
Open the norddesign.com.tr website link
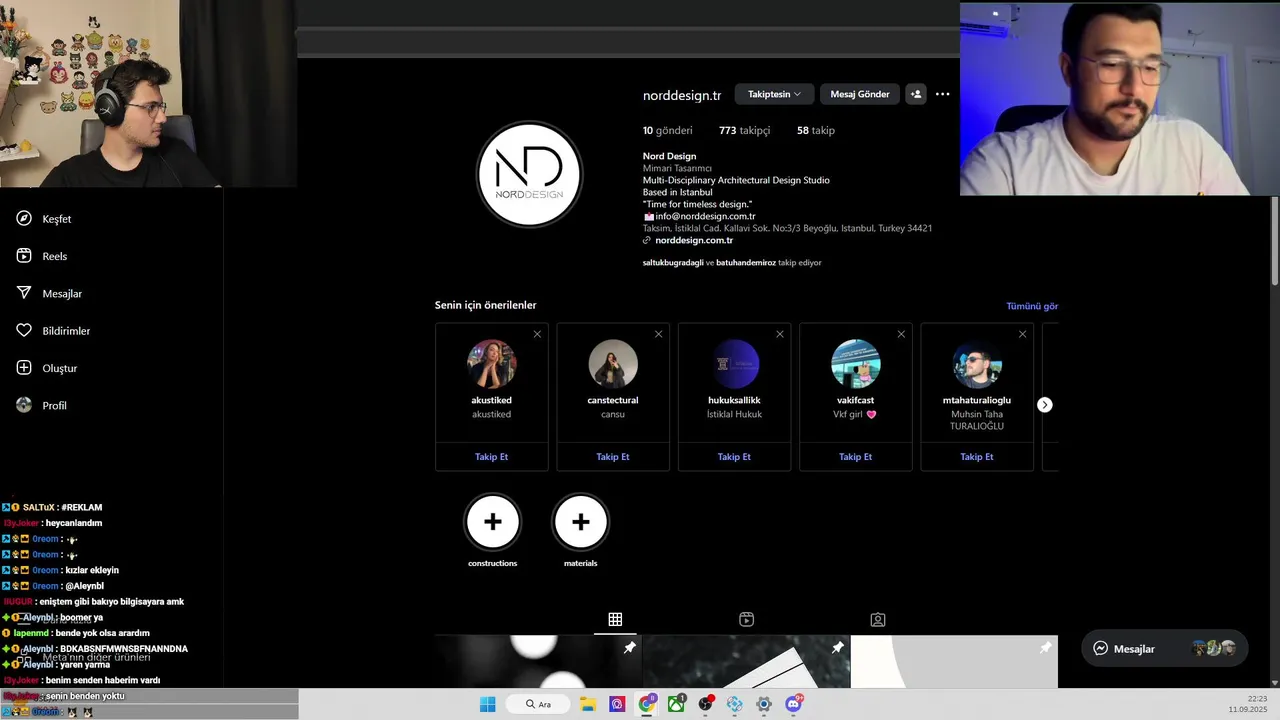pos(694,241)
